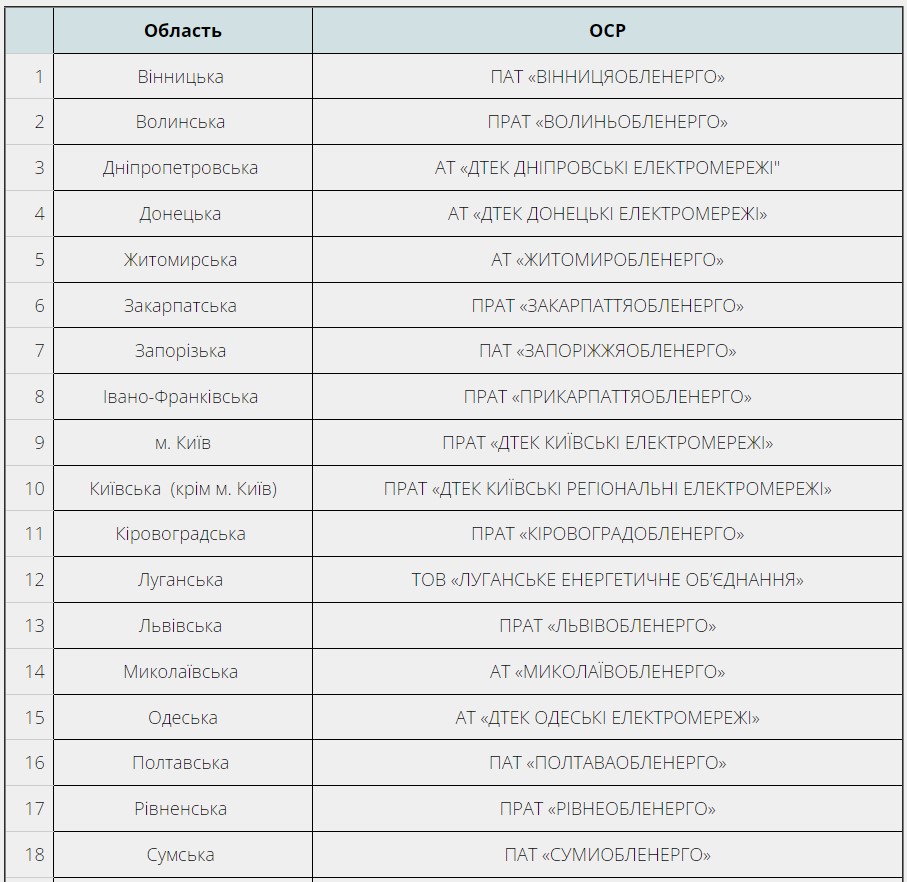This screenshot has width=907, height=882.
Task: Click ПАТ «СУМИОБЛЕНЕРГО» cell
Action: [x=607, y=855]
